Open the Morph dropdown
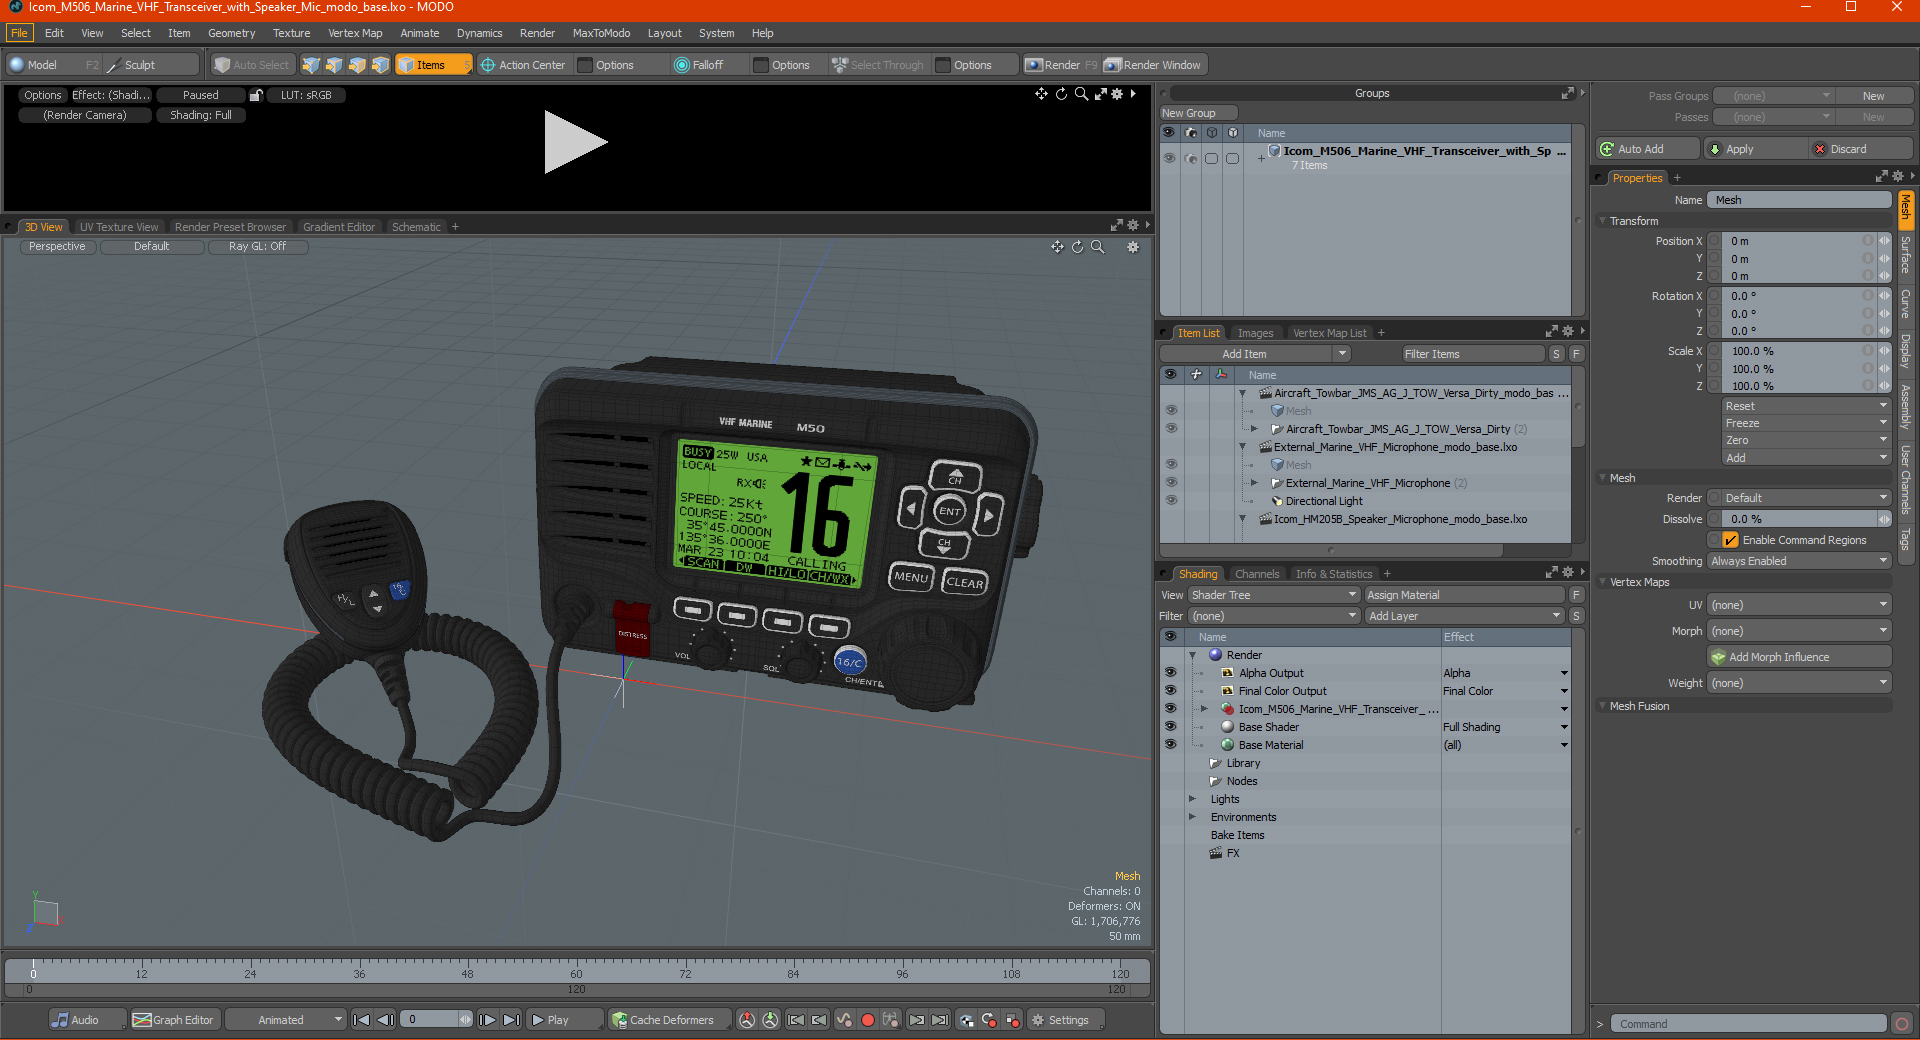This screenshot has height=1040, width=1920. click(1798, 631)
